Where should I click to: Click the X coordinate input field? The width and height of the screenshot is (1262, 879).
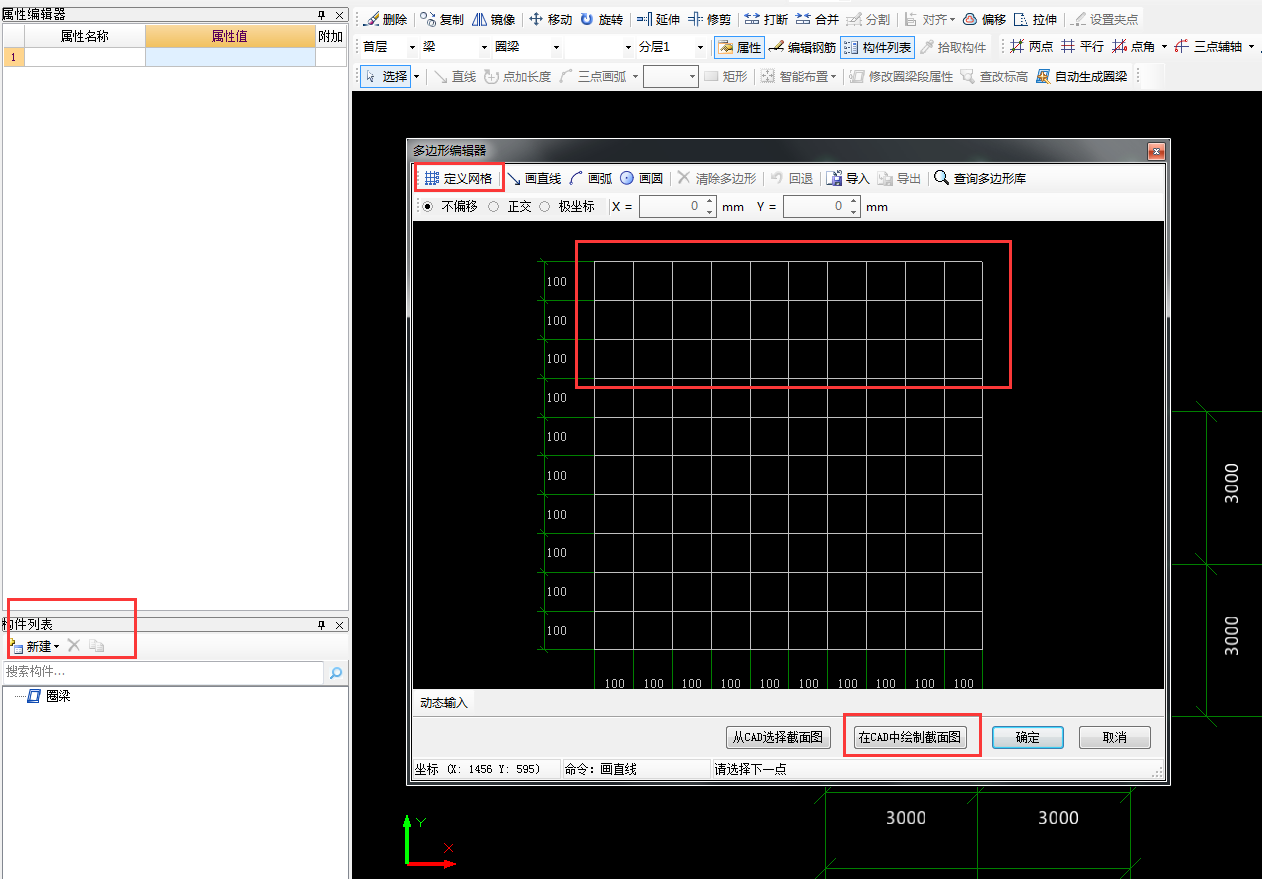(x=672, y=207)
